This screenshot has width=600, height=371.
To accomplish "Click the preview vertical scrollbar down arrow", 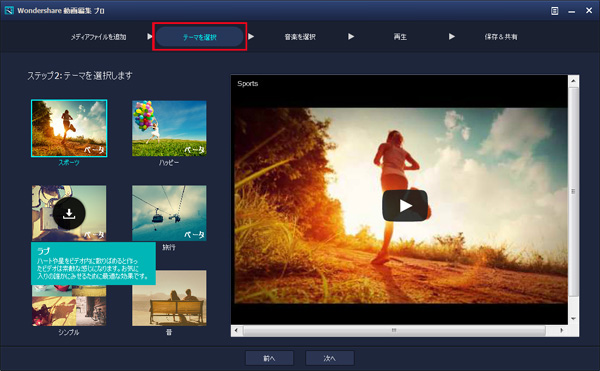I will click(573, 319).
